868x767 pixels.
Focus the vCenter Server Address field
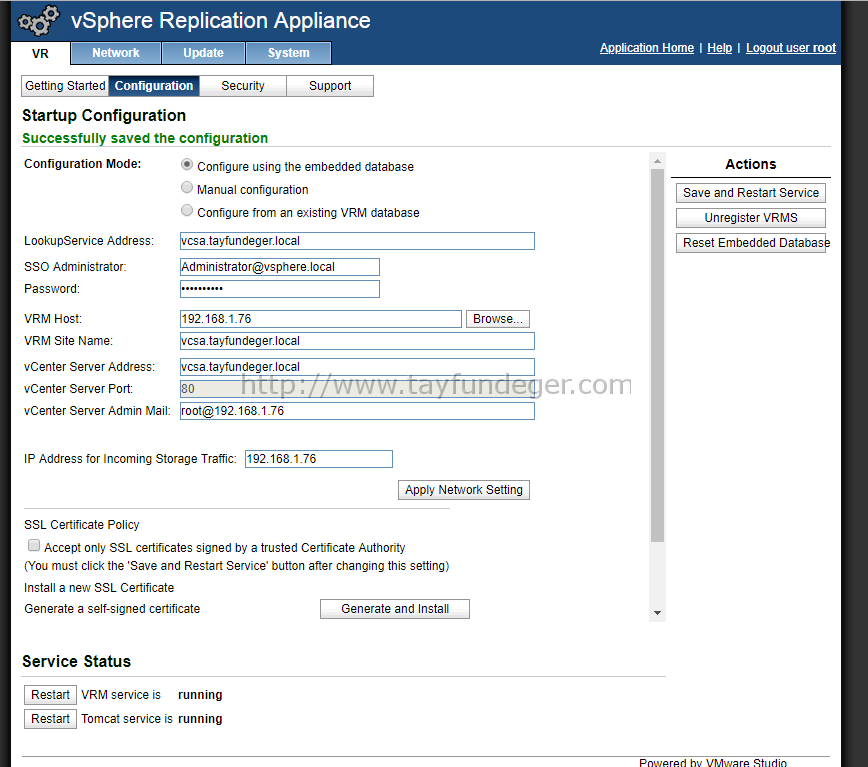click(x=357, y=367)
